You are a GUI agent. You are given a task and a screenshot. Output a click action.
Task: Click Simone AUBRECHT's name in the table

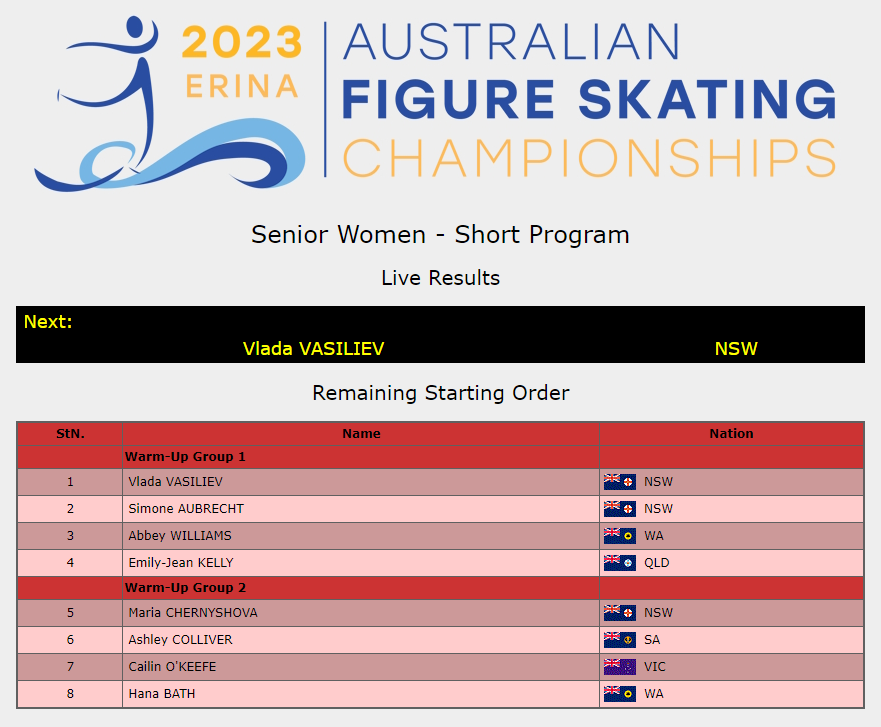[186, 509]
